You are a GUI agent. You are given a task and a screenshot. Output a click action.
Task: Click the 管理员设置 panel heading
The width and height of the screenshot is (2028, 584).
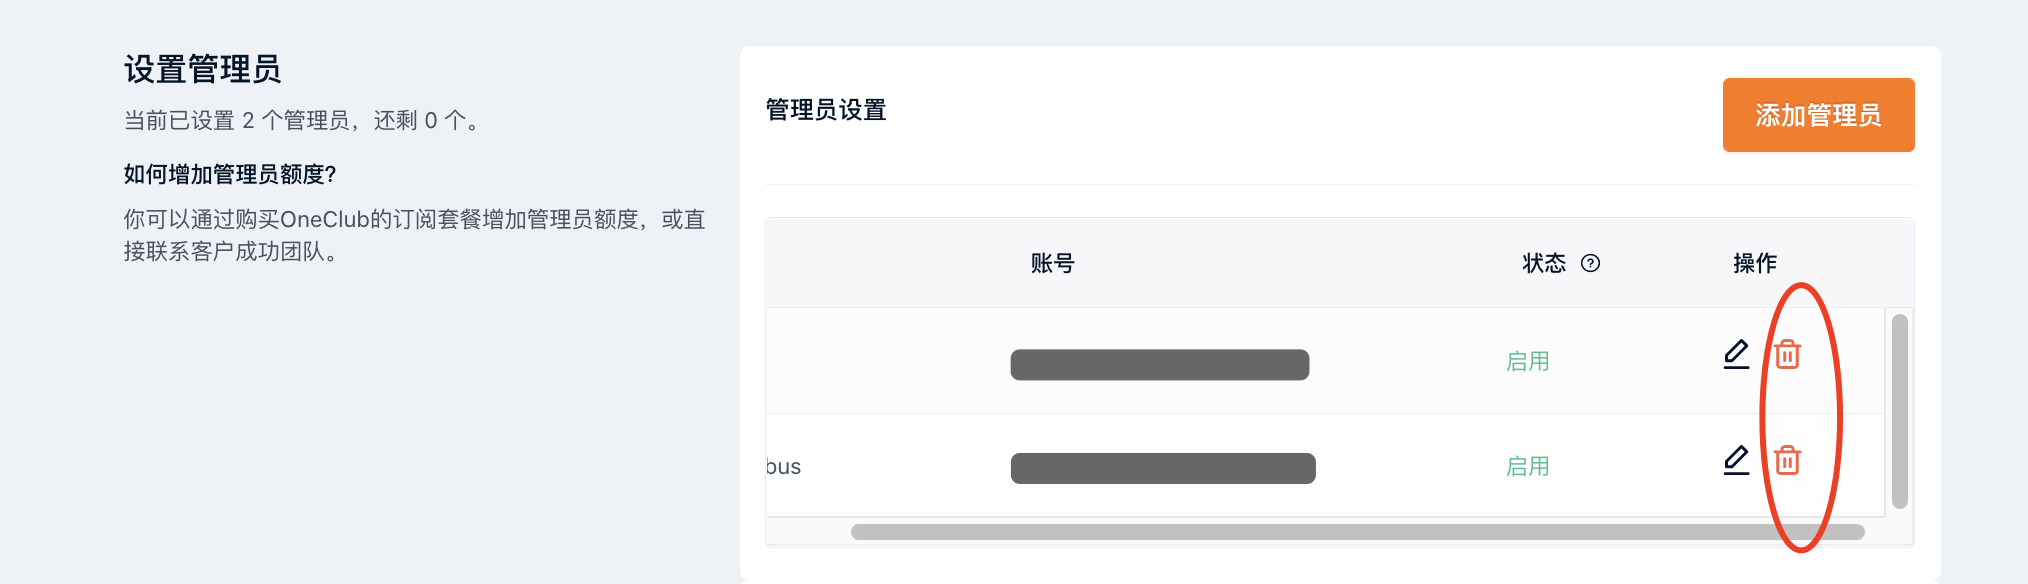(x=826, y=110)
